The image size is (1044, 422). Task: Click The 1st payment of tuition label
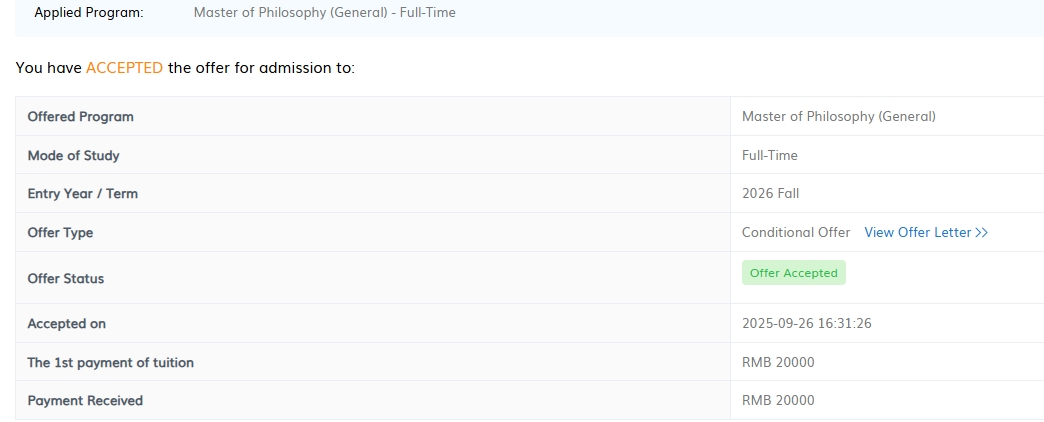(x=110, y=362)
